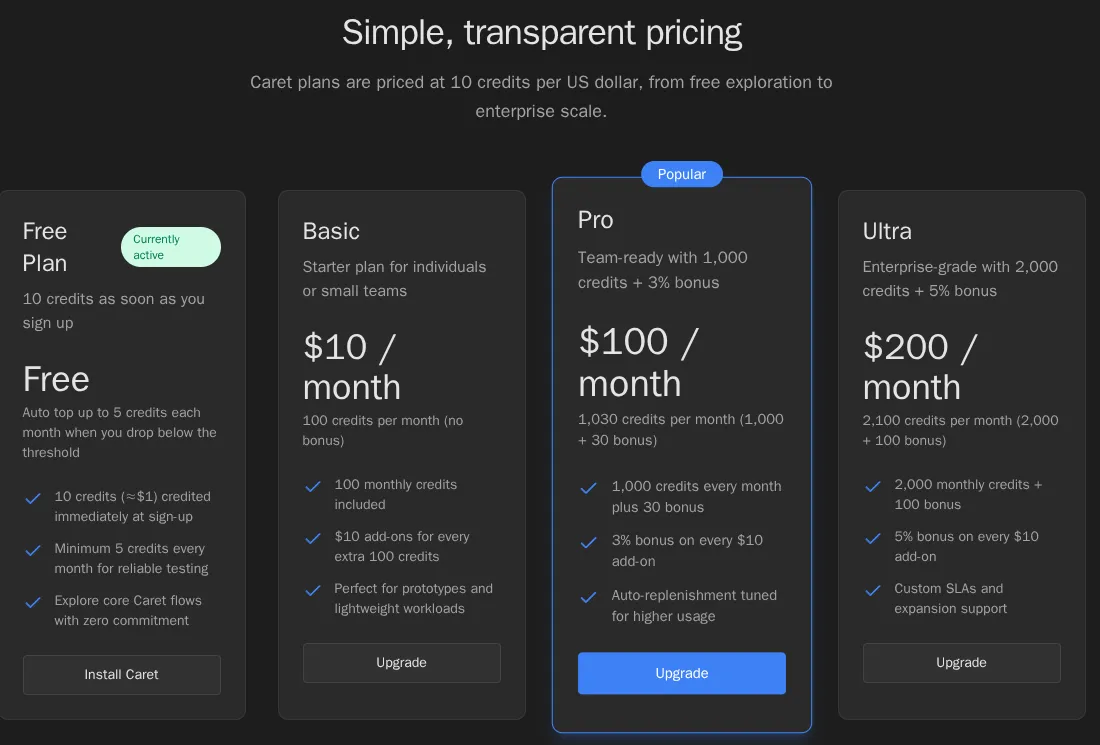The height and width of the screenshot is (745, 1100).
Task: Click checkmark beside Custom SLAs
Action: click(873, 590)
